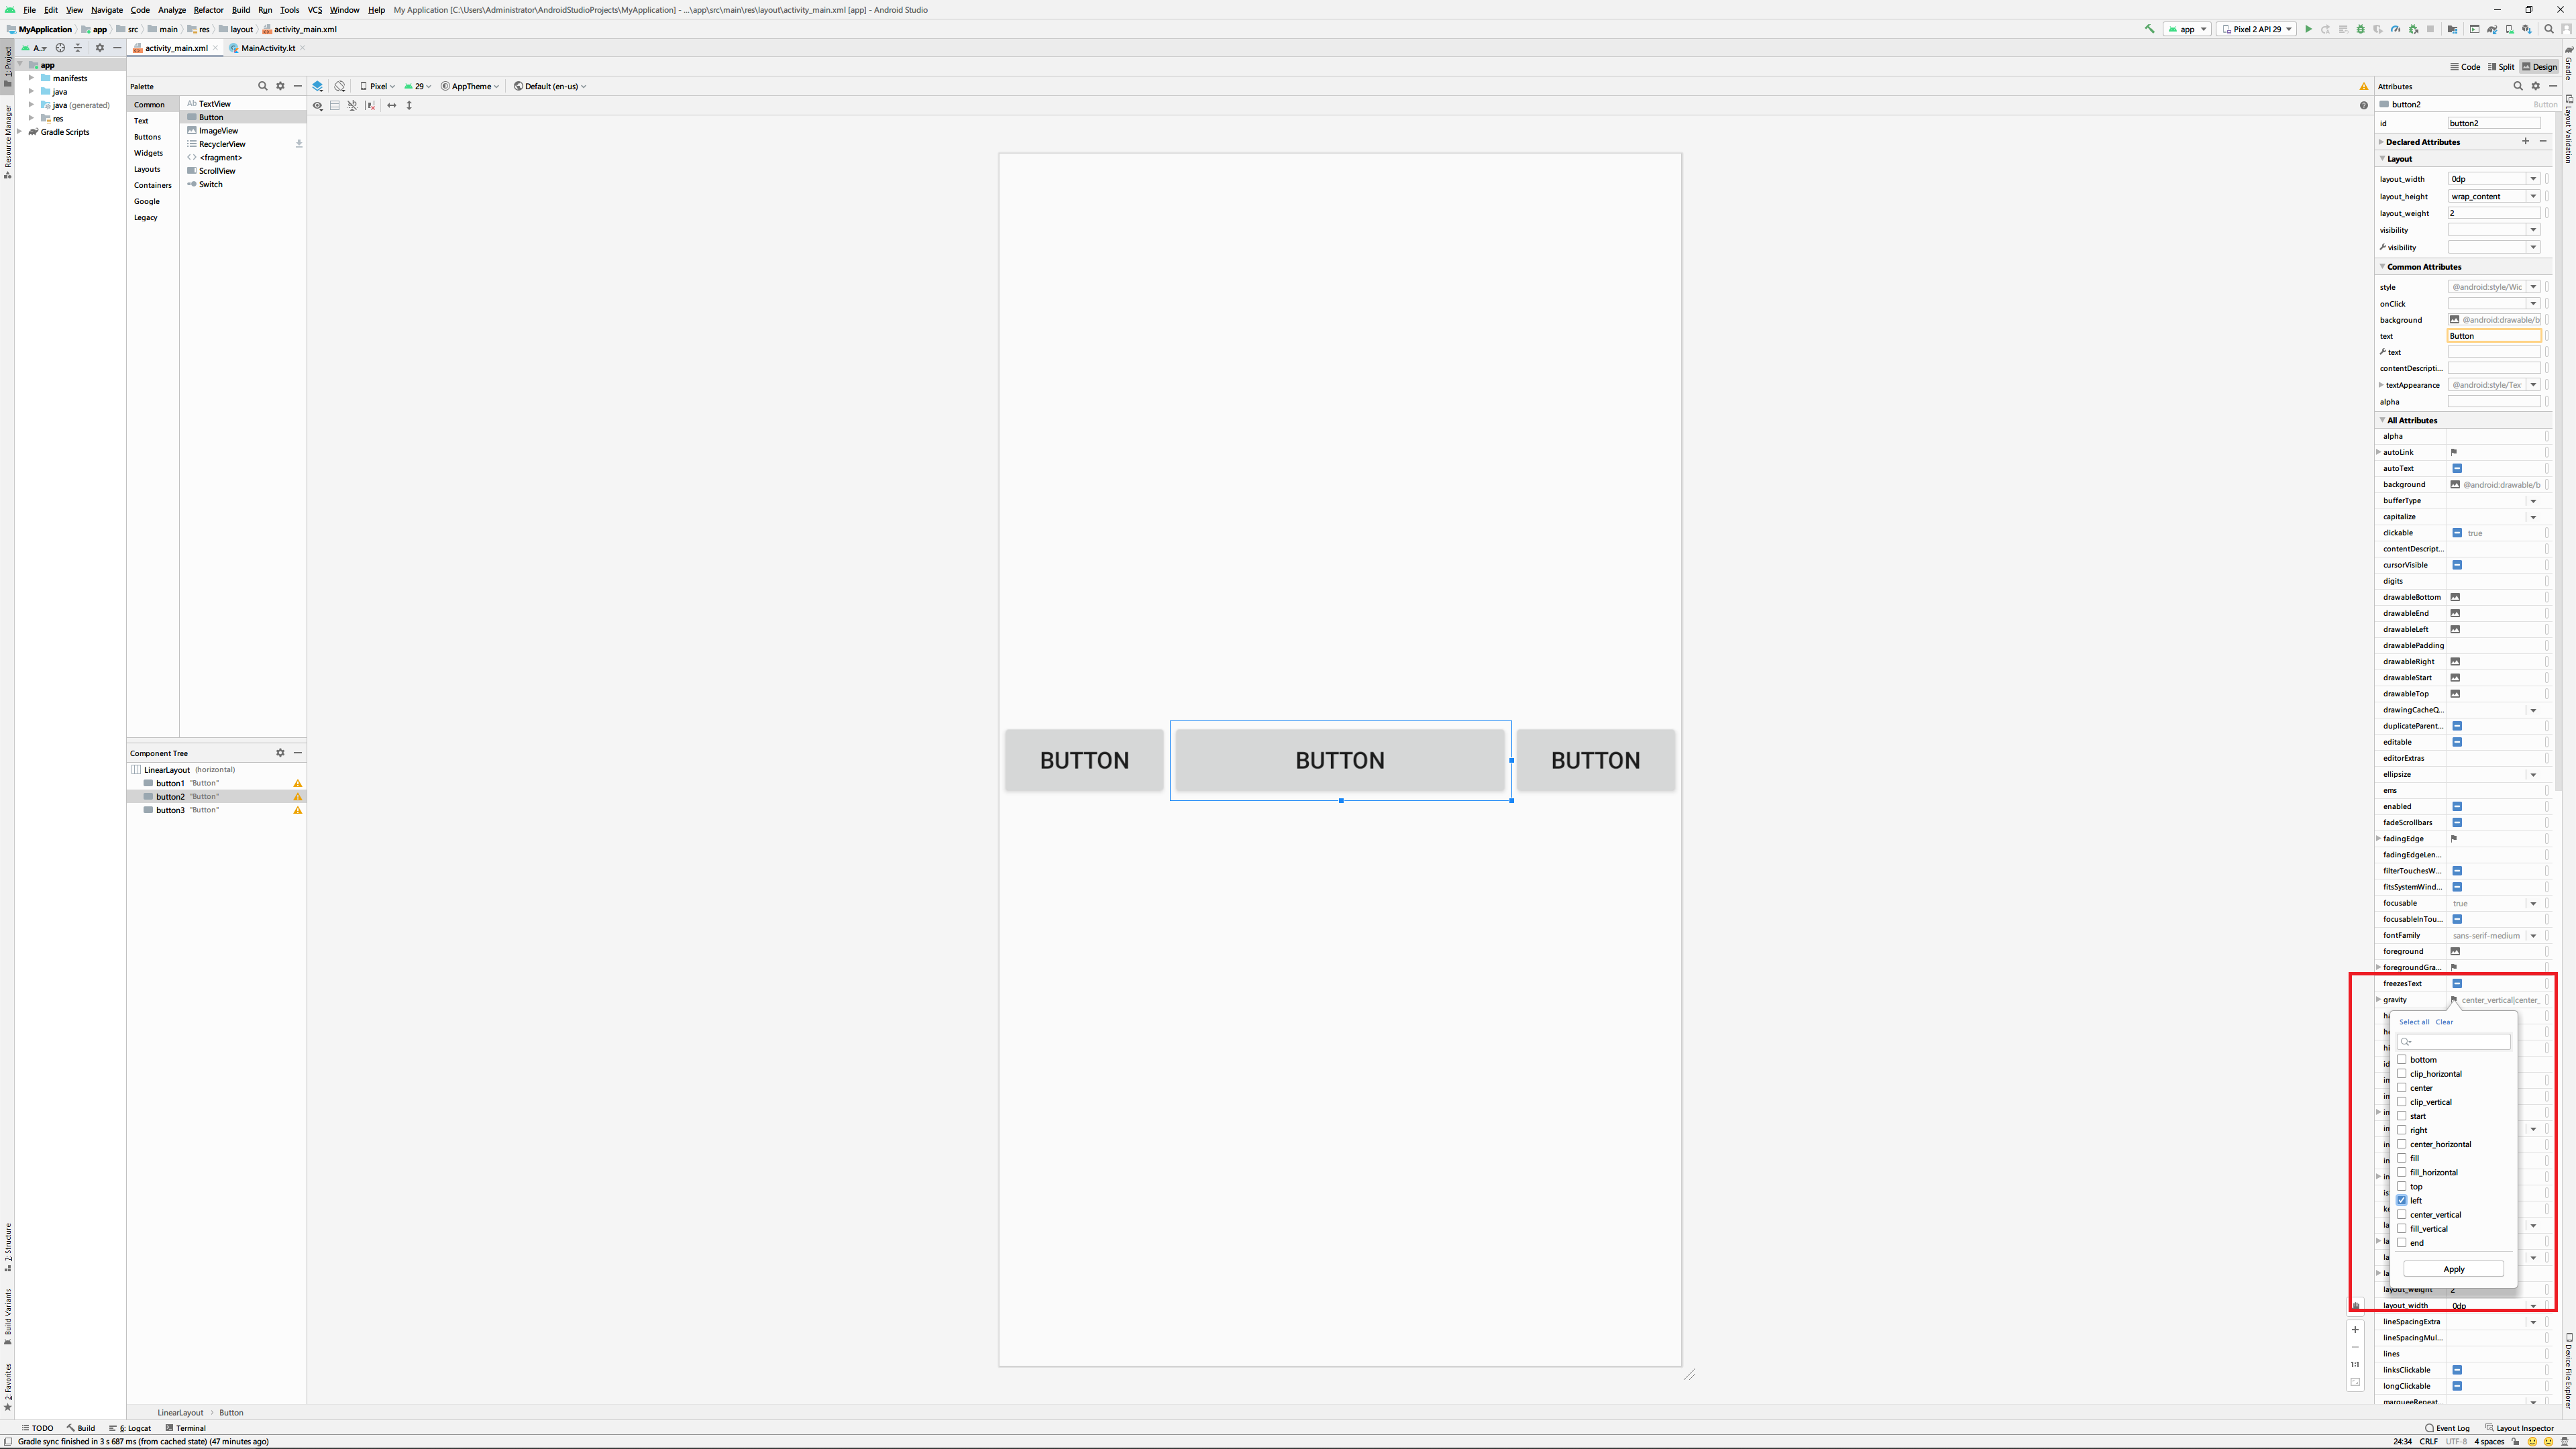This screenshot has width=2576, height=1449.
Task: Sync project with Gradle files icon
Action: coord(2492,29)
